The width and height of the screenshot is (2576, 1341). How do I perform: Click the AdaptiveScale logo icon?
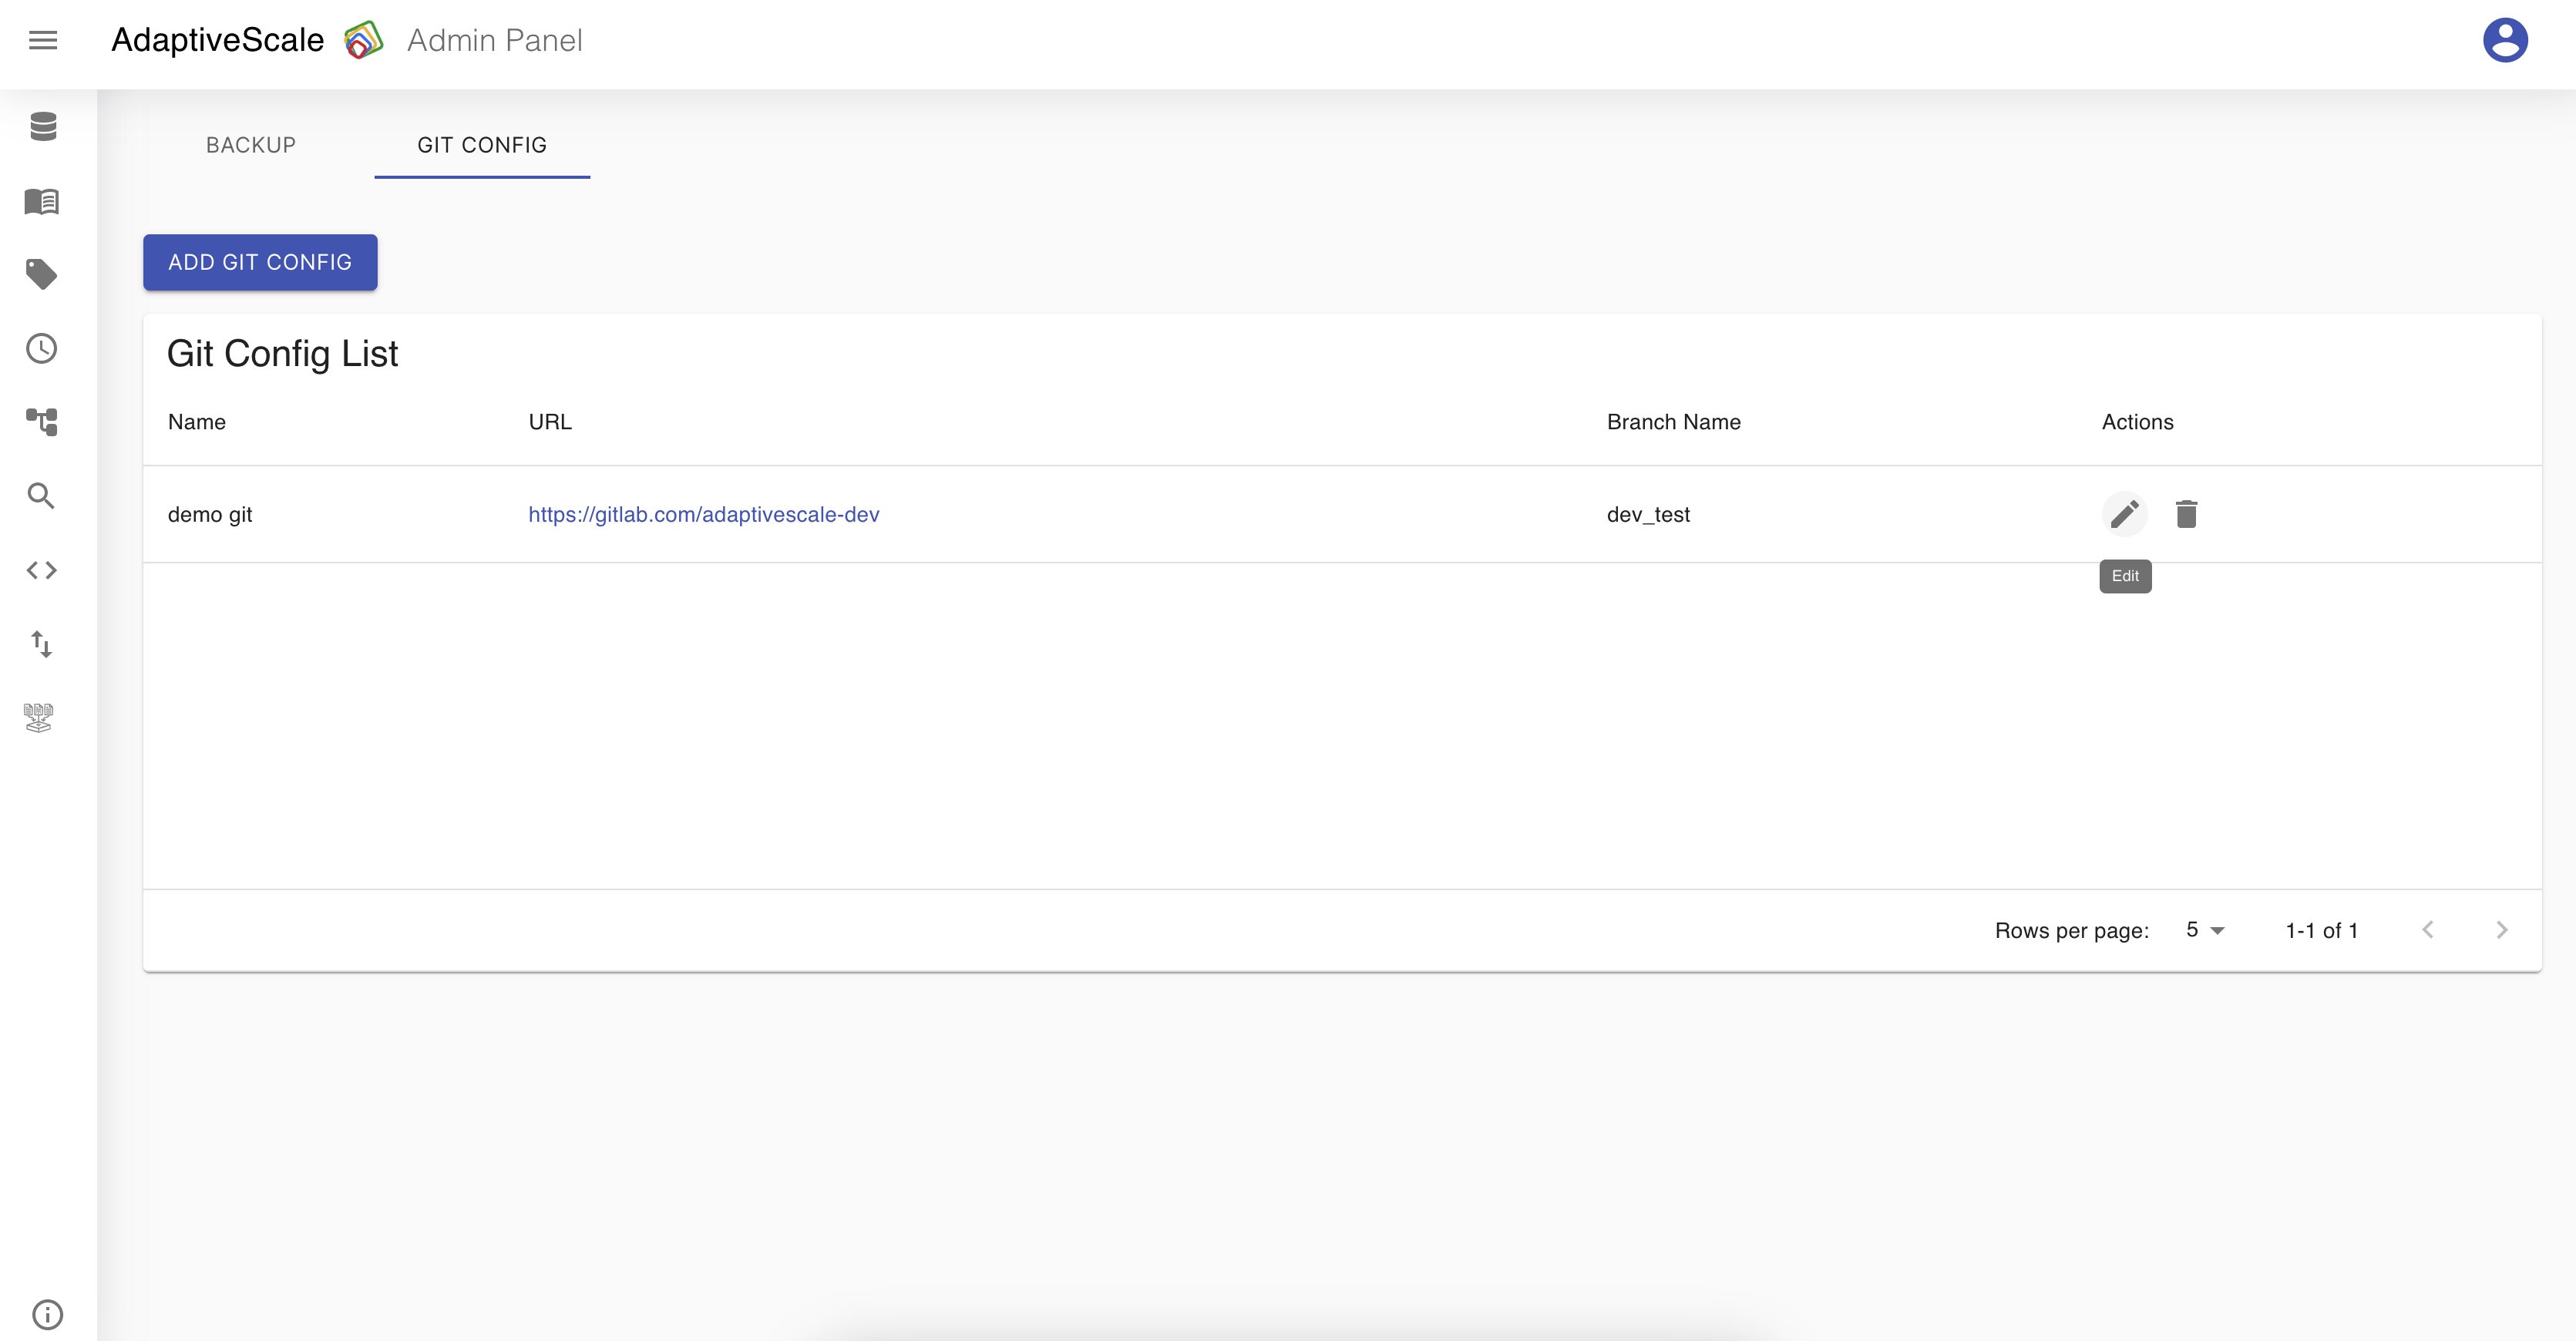coord(364,40)
